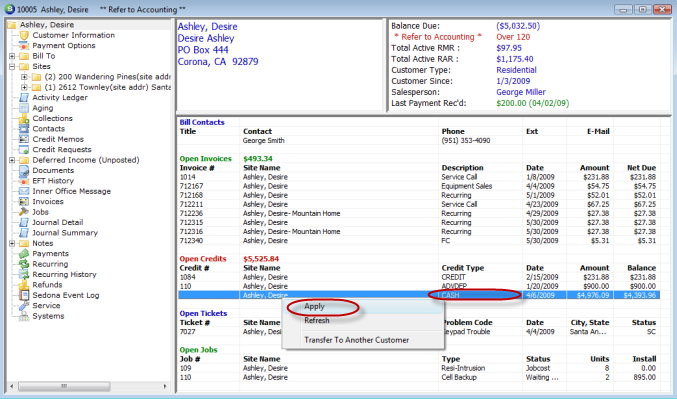This screenshot has height=399, width=677.
Task: Collapse the Sites tree node
Action: point(12,66)
